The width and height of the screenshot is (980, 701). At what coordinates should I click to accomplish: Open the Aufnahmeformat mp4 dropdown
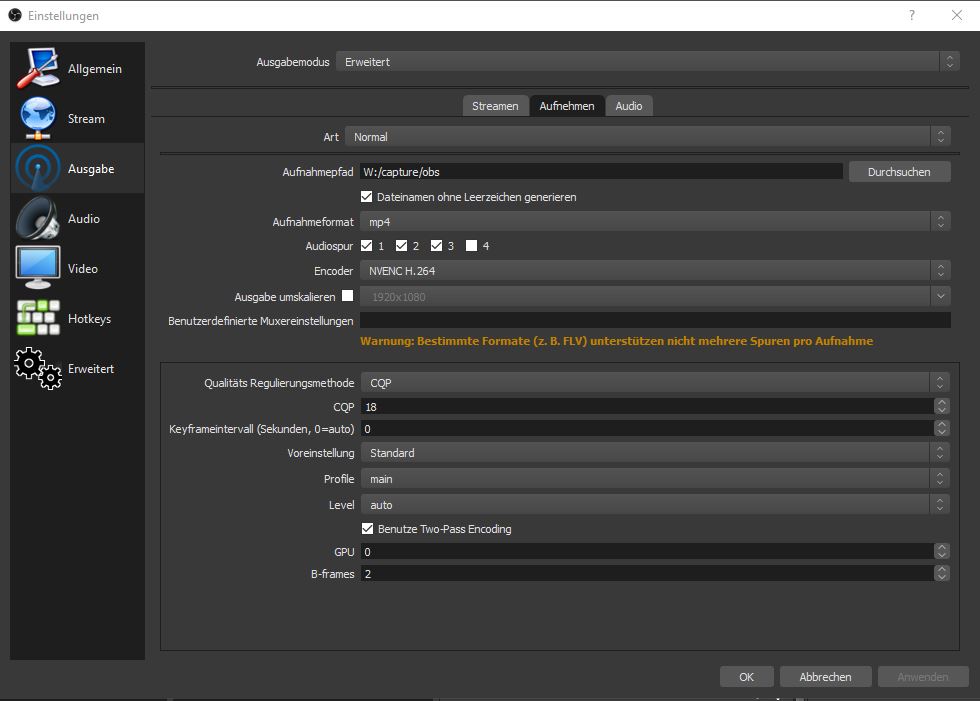coord(655,222)
